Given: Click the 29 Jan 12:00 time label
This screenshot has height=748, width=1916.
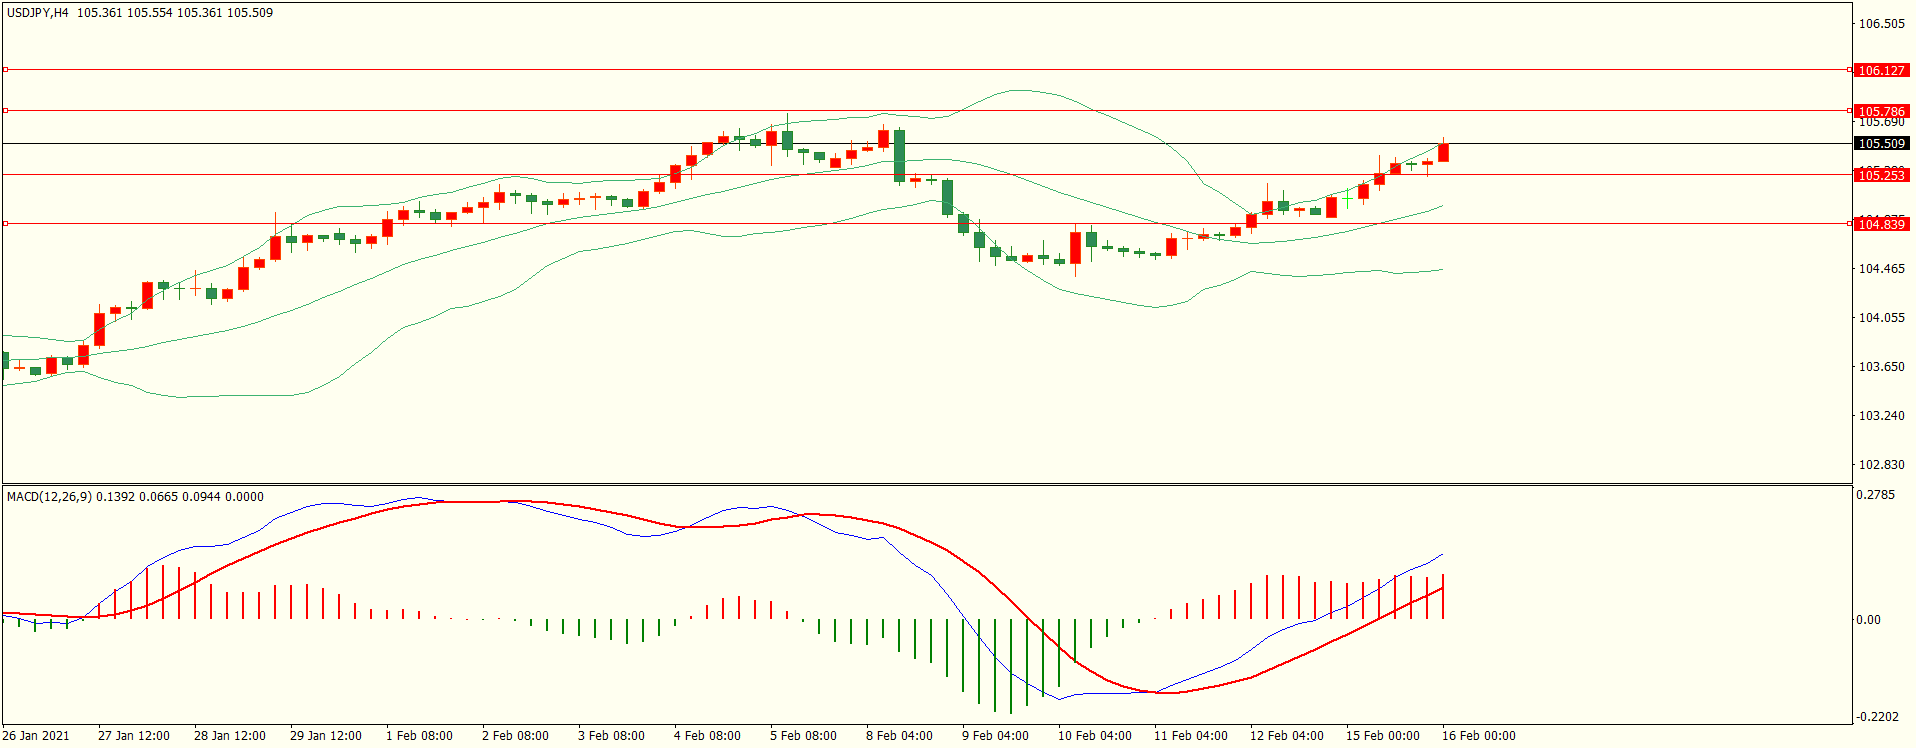Looking at the screenshot, I should tap(326, 735).
